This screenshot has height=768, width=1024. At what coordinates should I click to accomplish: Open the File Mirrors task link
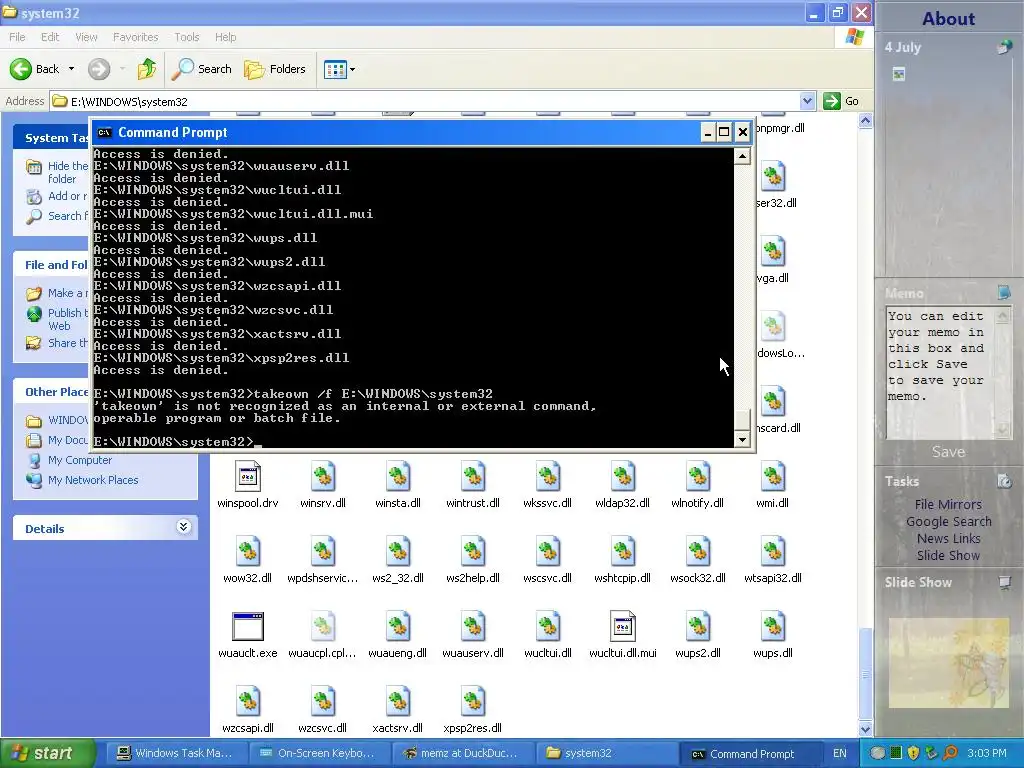tap(948, 504)
